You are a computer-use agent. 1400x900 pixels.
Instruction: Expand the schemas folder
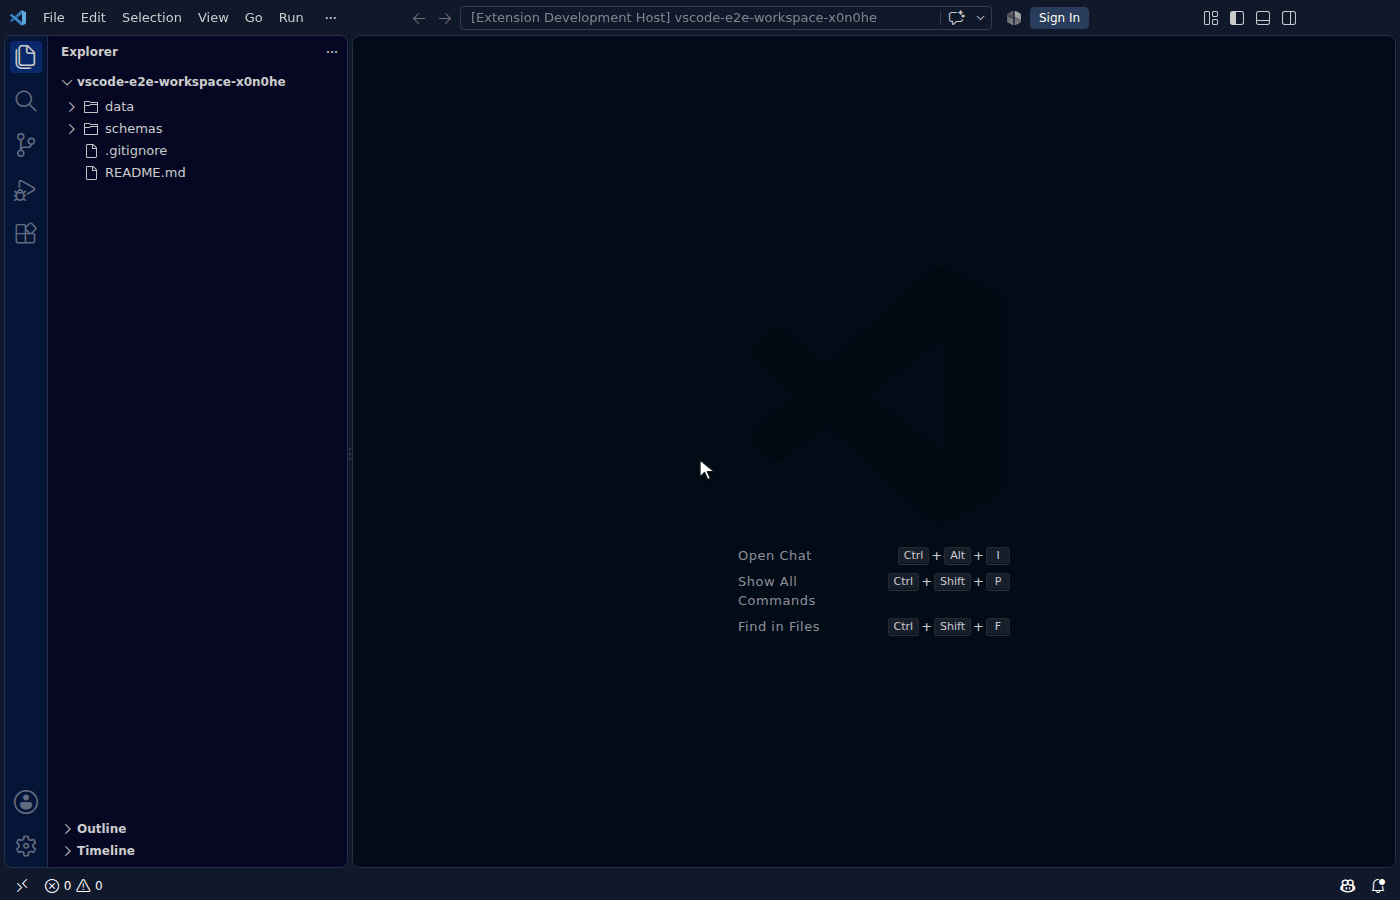pyautogui.click(x=198, y=128)
